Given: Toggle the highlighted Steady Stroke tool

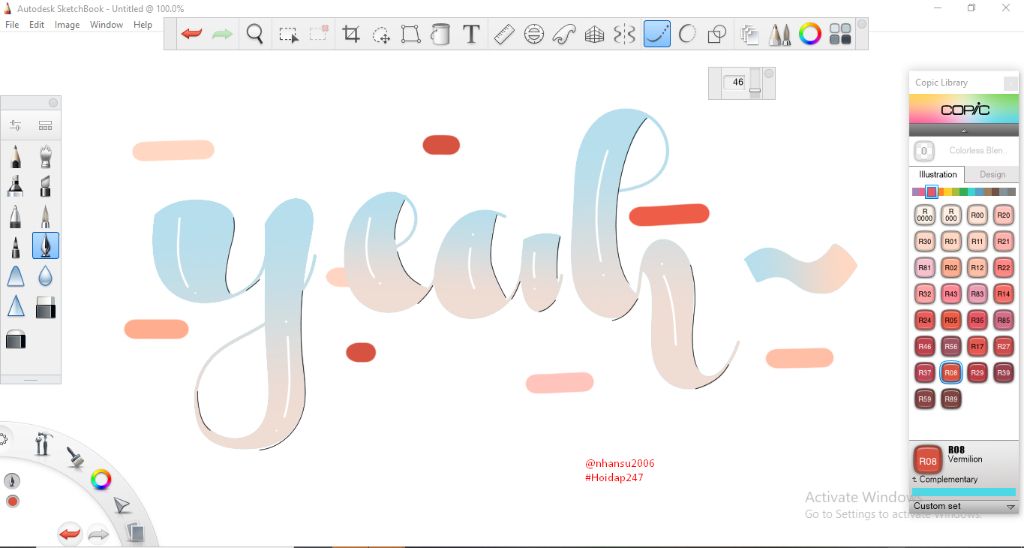Looking at the screenshot, I should click(x=657, y=33).
